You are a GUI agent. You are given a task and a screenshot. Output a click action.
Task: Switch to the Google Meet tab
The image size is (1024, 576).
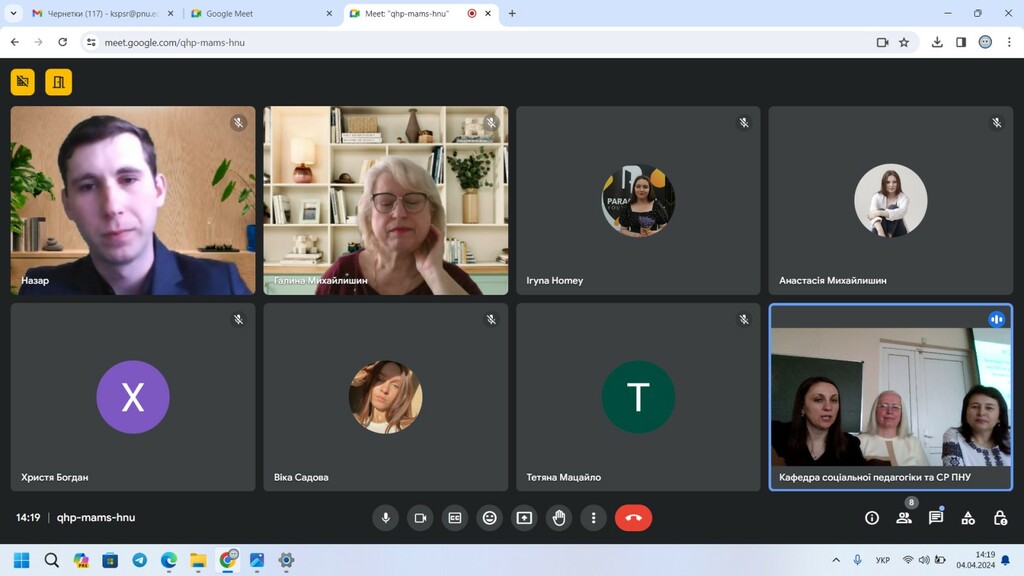click(258, 14)
